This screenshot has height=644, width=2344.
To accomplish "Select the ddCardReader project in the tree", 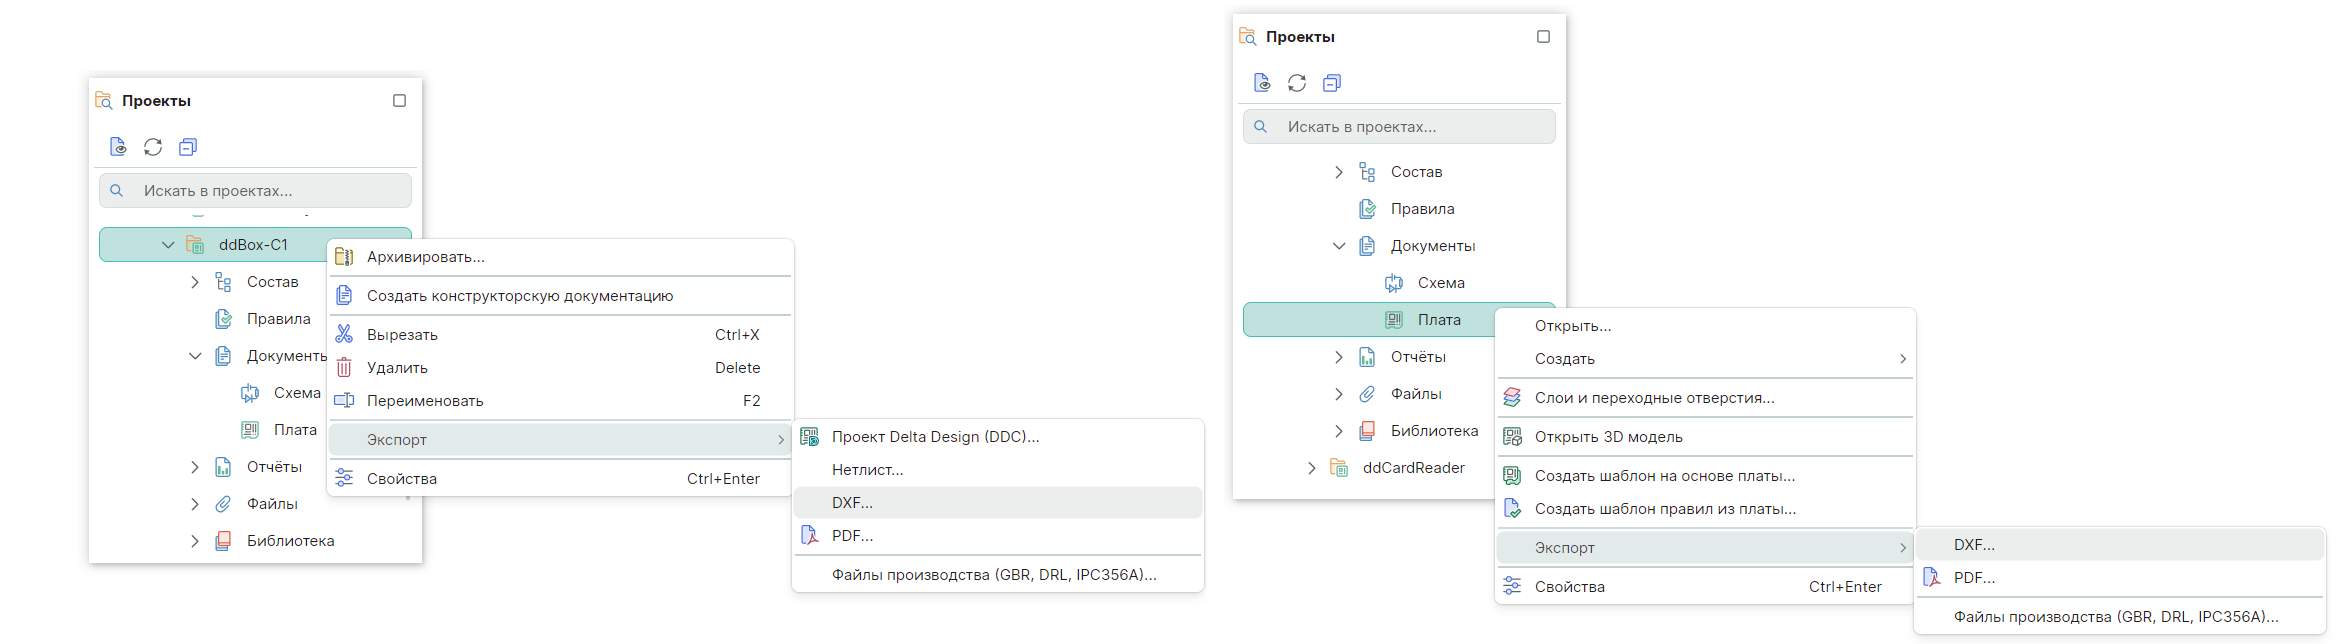I will (x=1413, y=468).
